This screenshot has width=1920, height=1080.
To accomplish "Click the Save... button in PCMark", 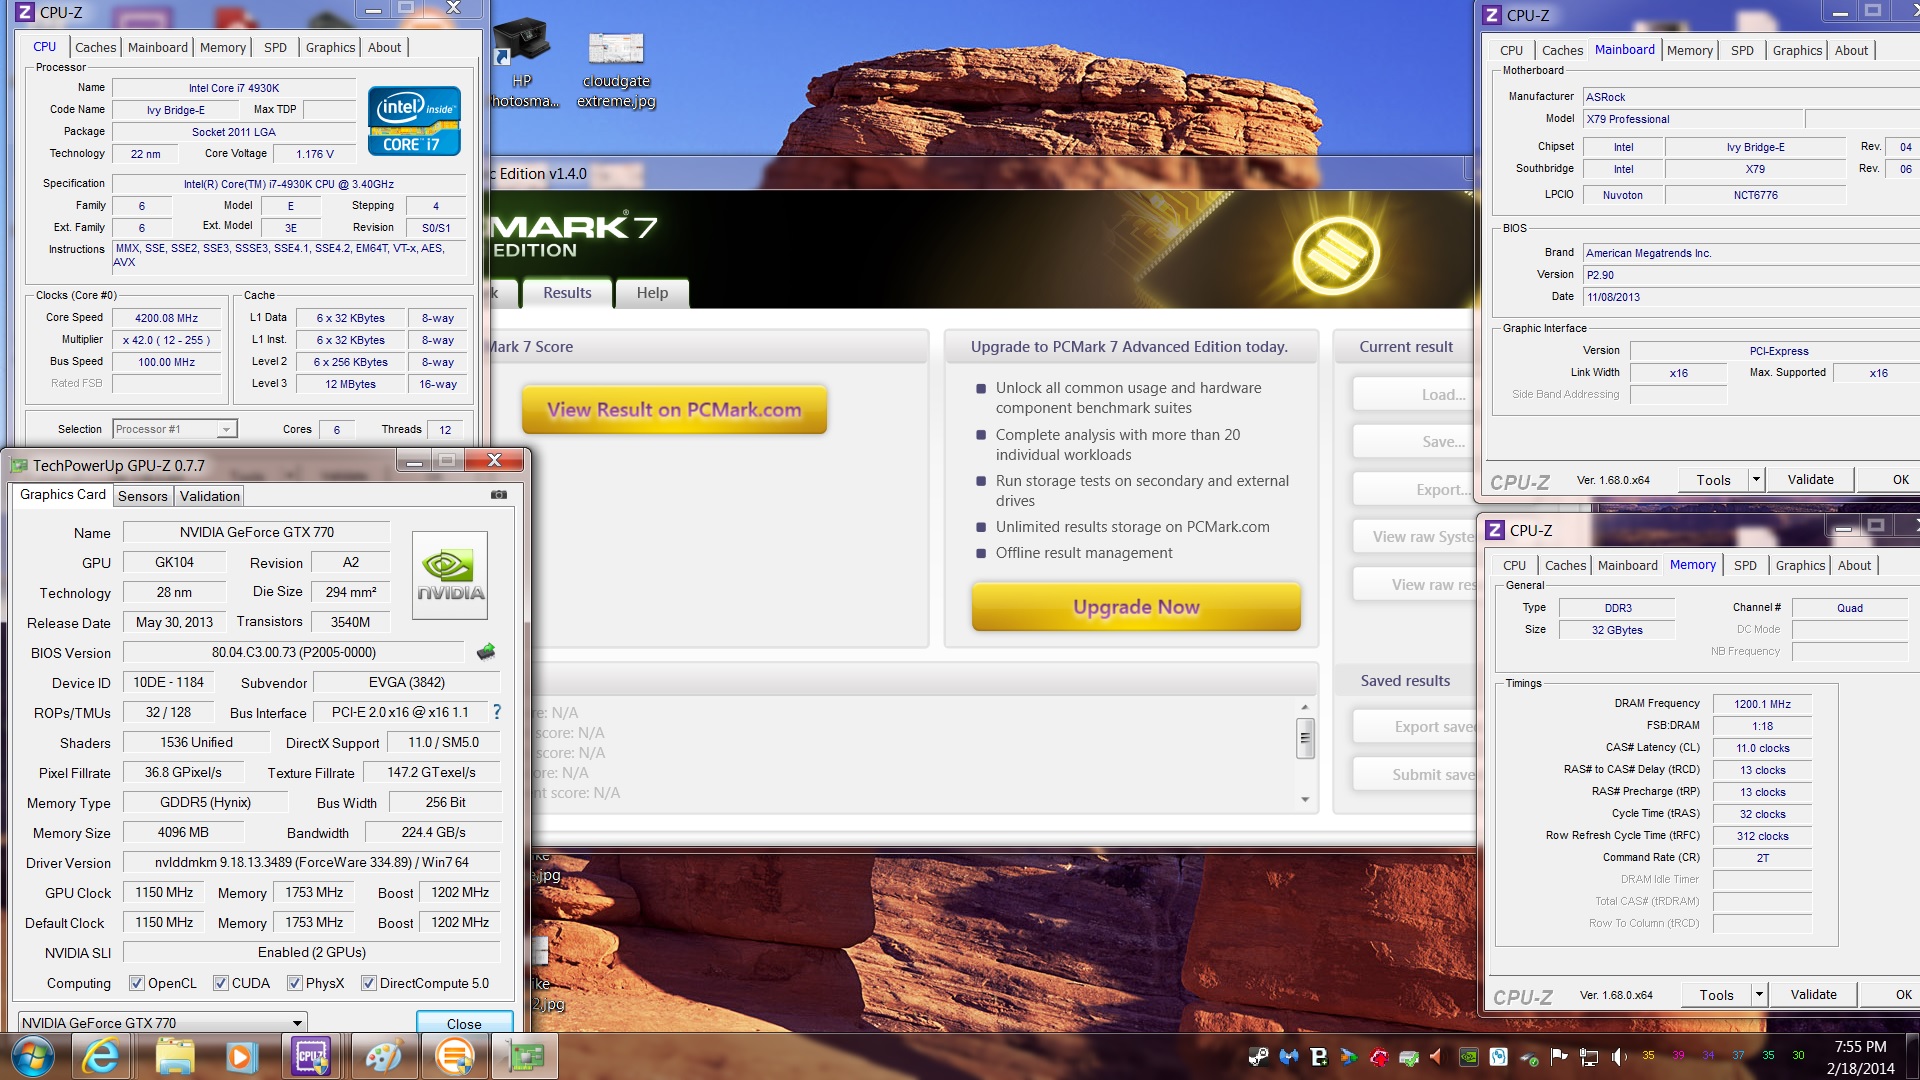I will pos(1414,441).
